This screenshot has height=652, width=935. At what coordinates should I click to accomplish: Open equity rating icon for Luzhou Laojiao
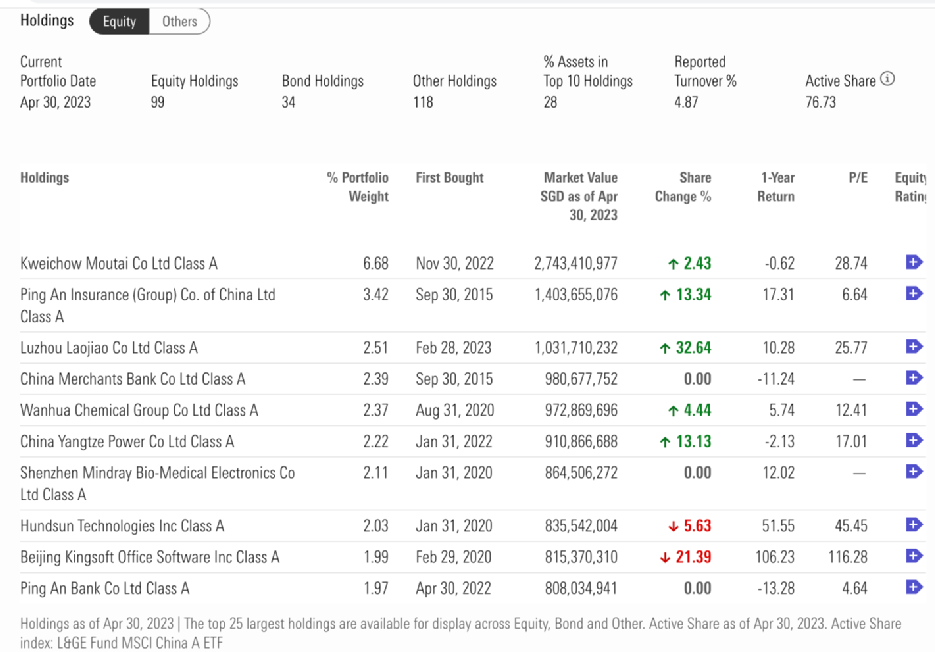coord(913,347)
